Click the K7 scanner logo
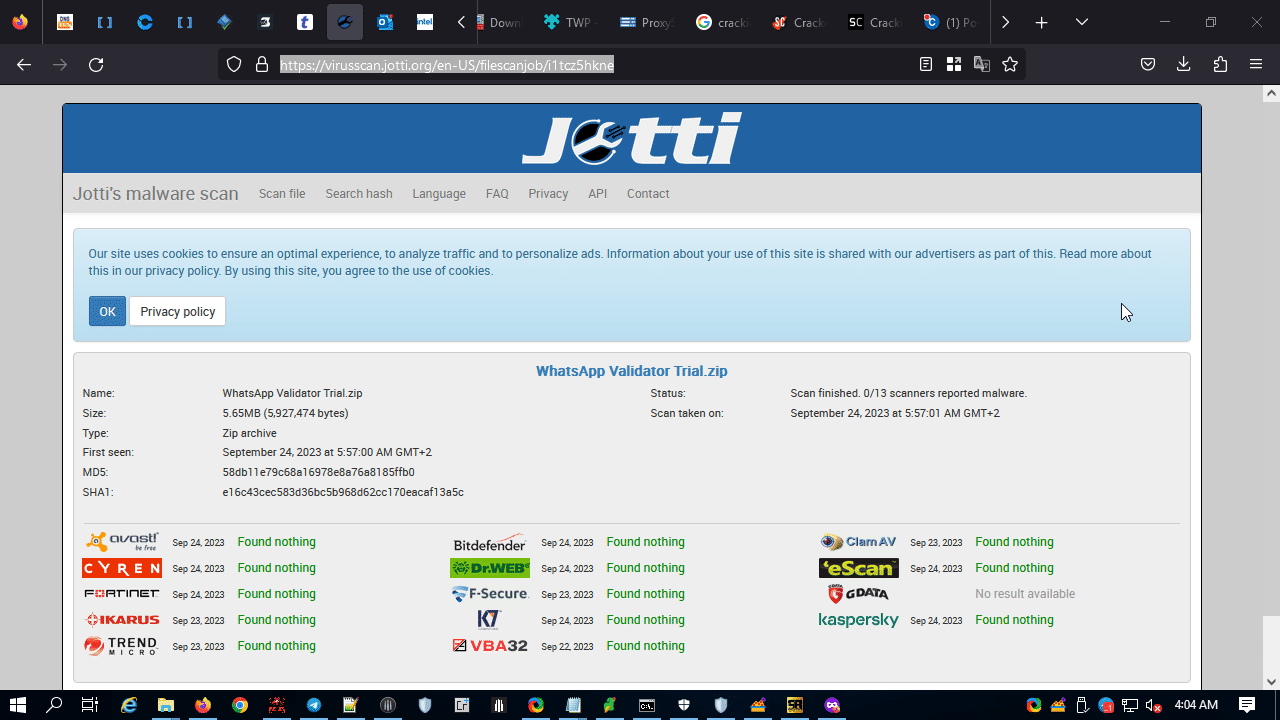 point(489,620)
